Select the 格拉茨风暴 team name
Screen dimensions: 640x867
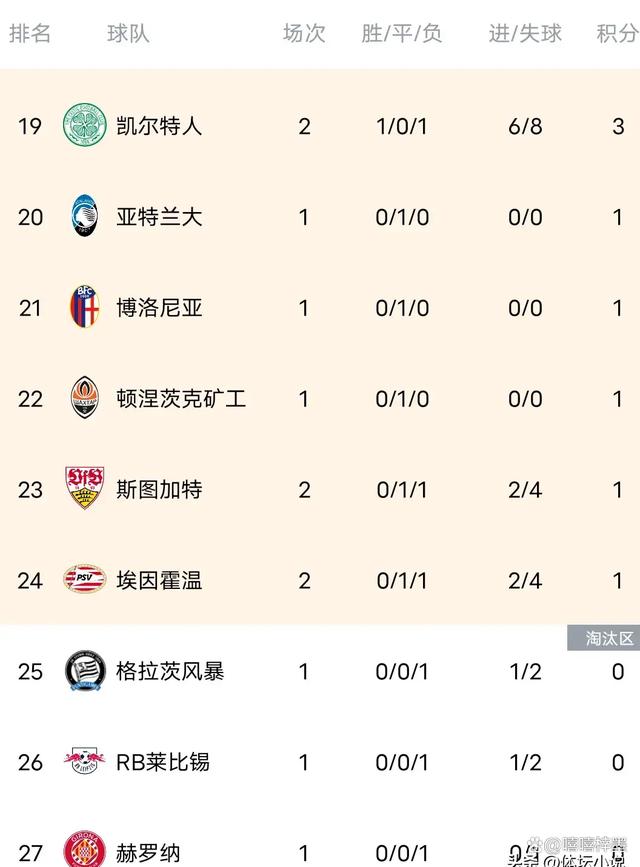(x=170, y=671)
